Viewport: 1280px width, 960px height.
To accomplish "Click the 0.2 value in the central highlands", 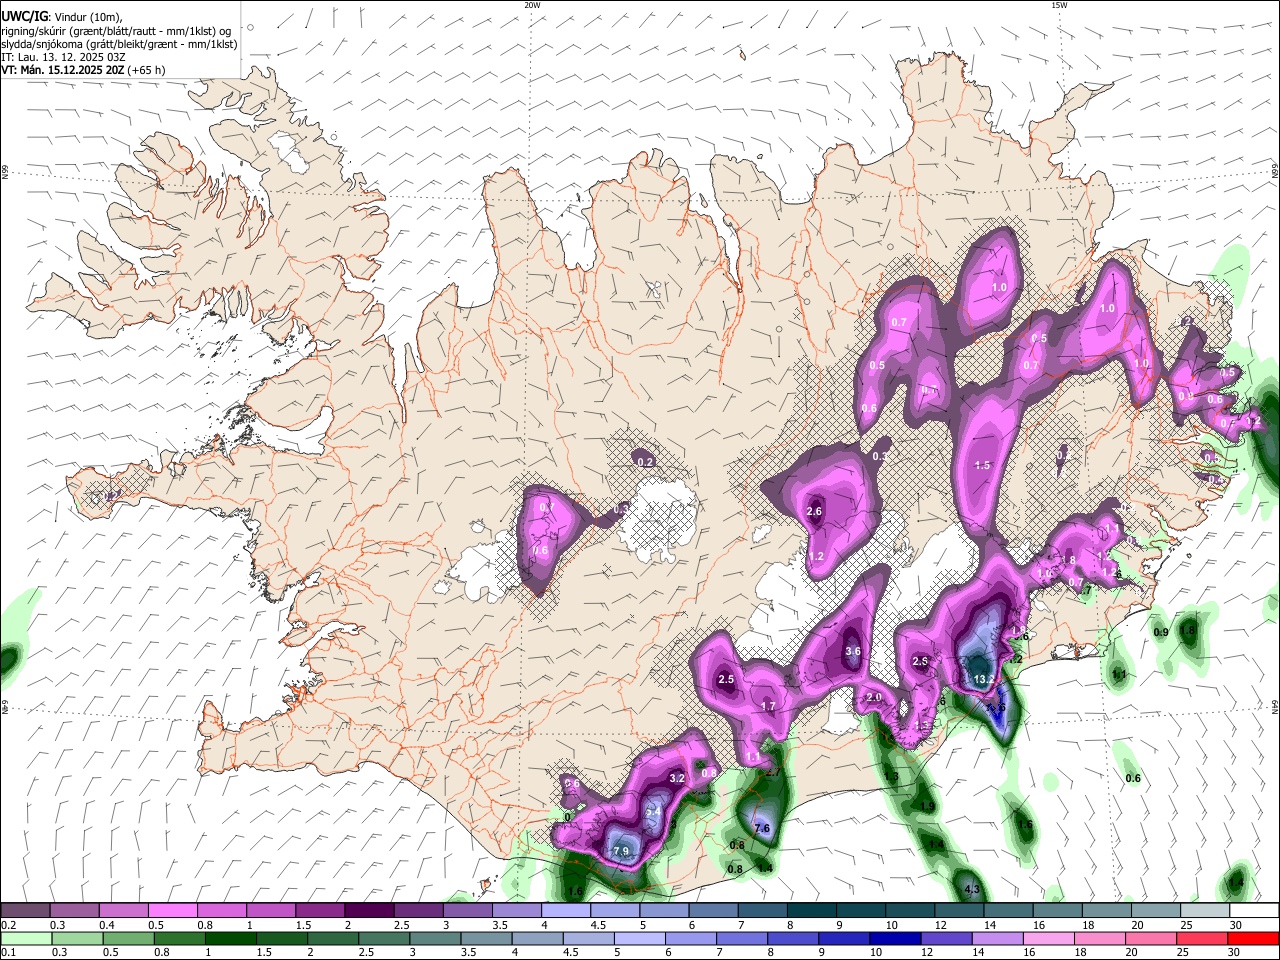I will click(646, 461).
